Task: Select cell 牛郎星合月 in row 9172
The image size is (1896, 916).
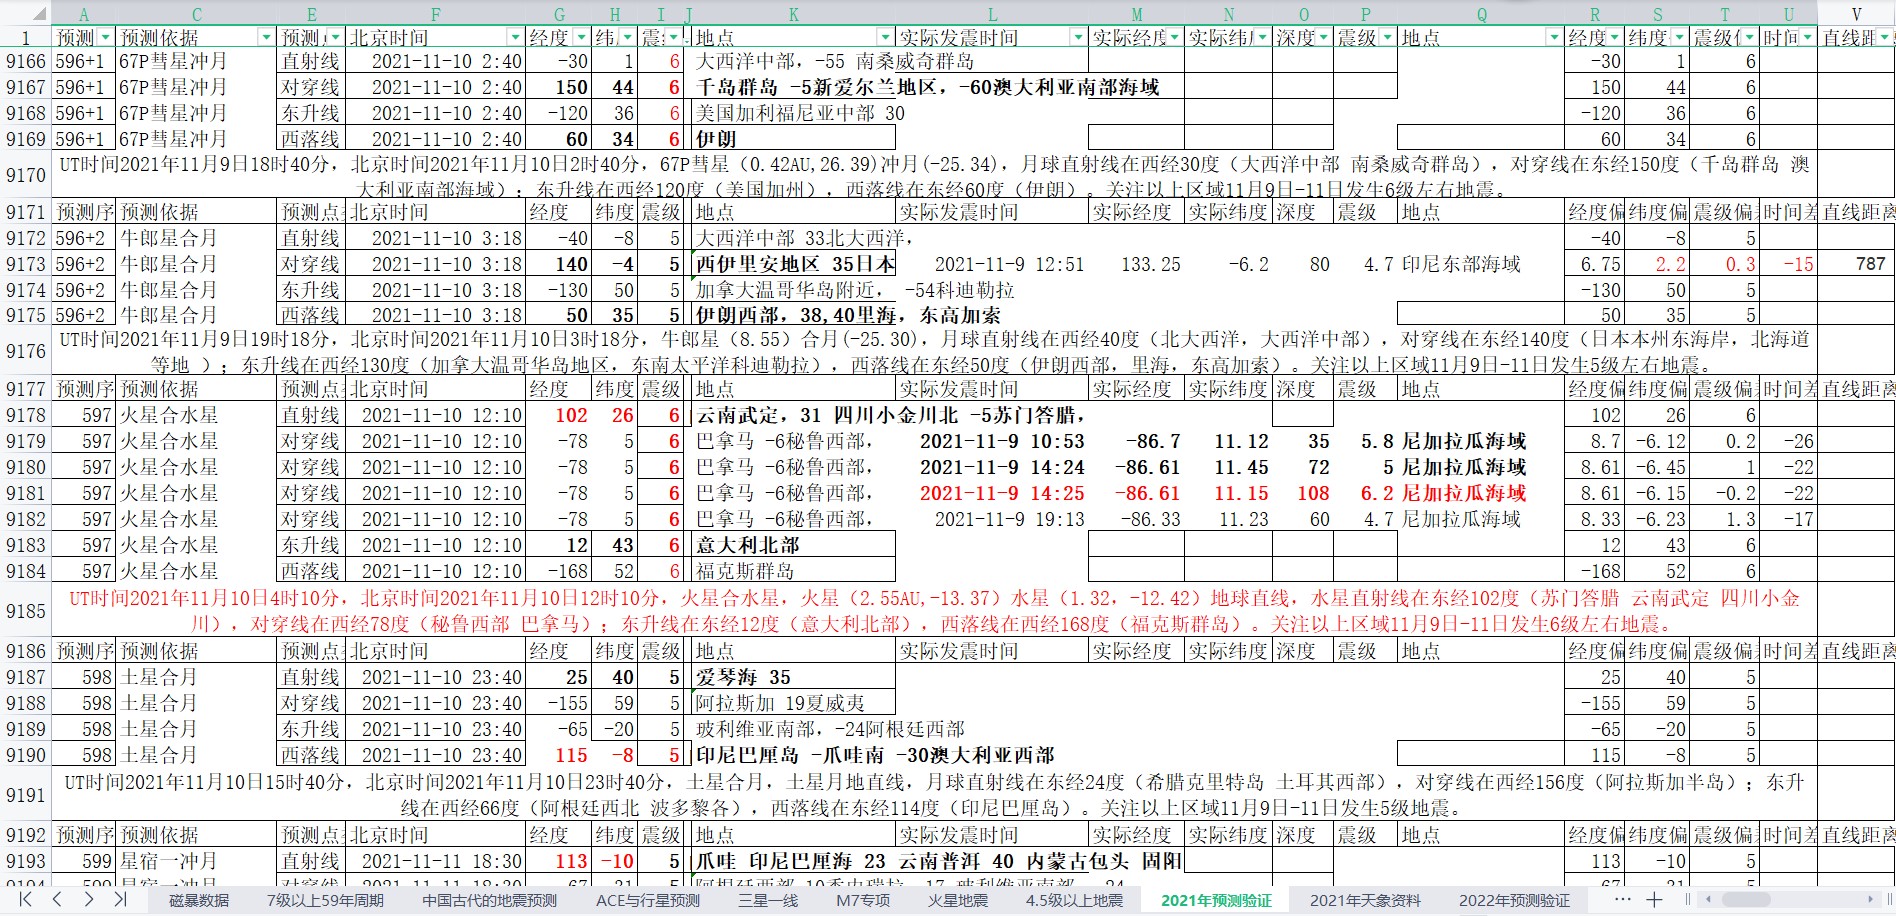Action: coord(197,238)
